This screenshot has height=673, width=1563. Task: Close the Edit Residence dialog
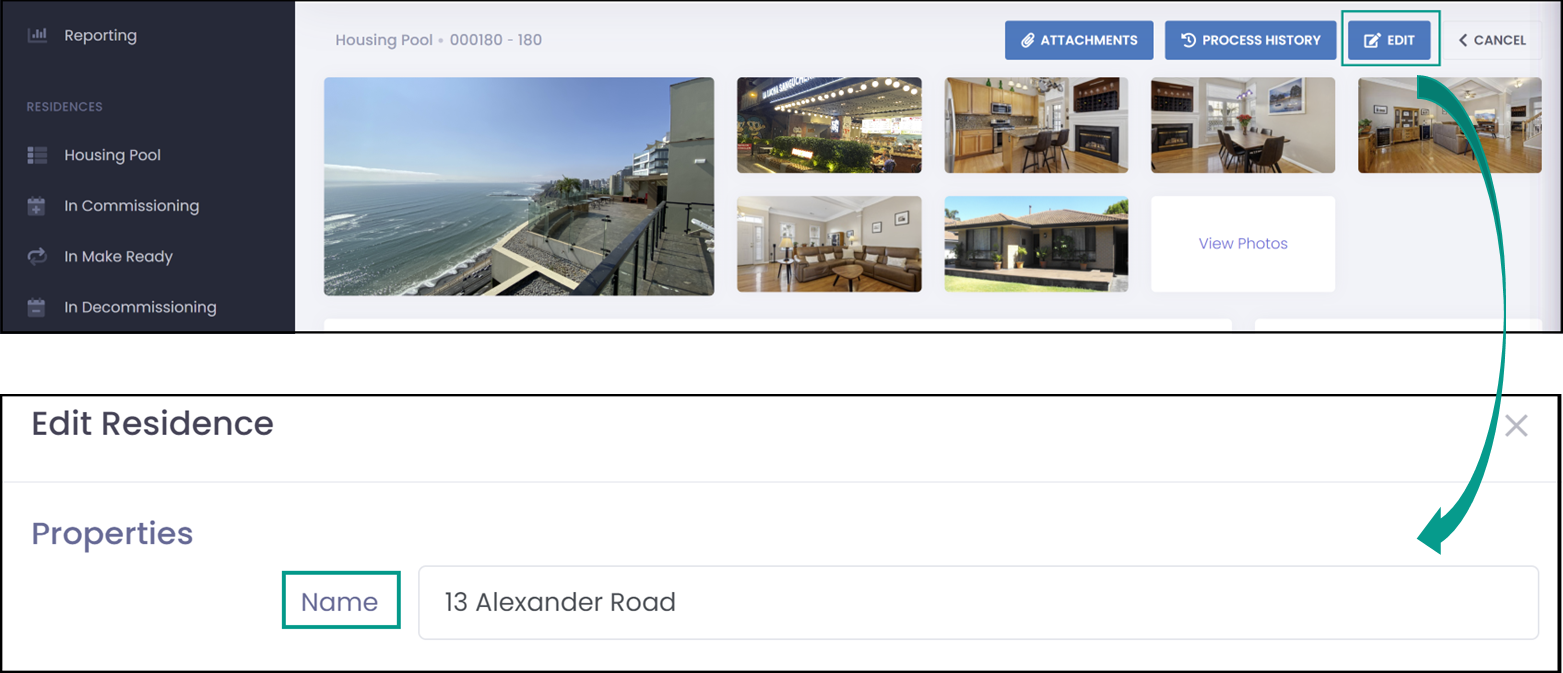point(1516,426)
